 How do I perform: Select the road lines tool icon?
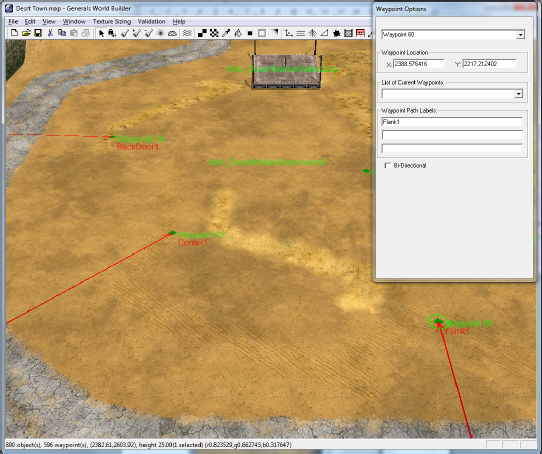(x=301, y=33)
